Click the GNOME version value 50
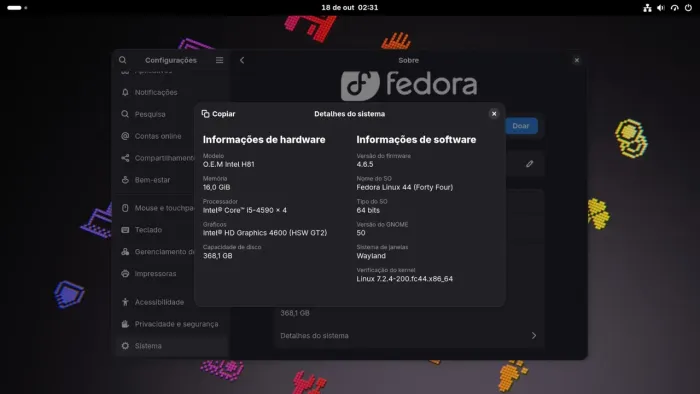Image resolution: width=700 pixels, height=394 pixels. [x=361, y=233]
